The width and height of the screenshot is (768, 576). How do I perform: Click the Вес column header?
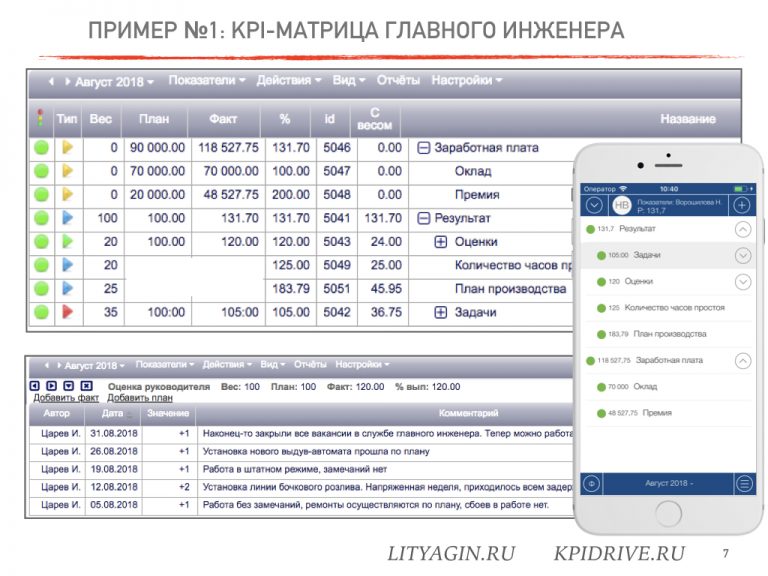click(101, 119)
